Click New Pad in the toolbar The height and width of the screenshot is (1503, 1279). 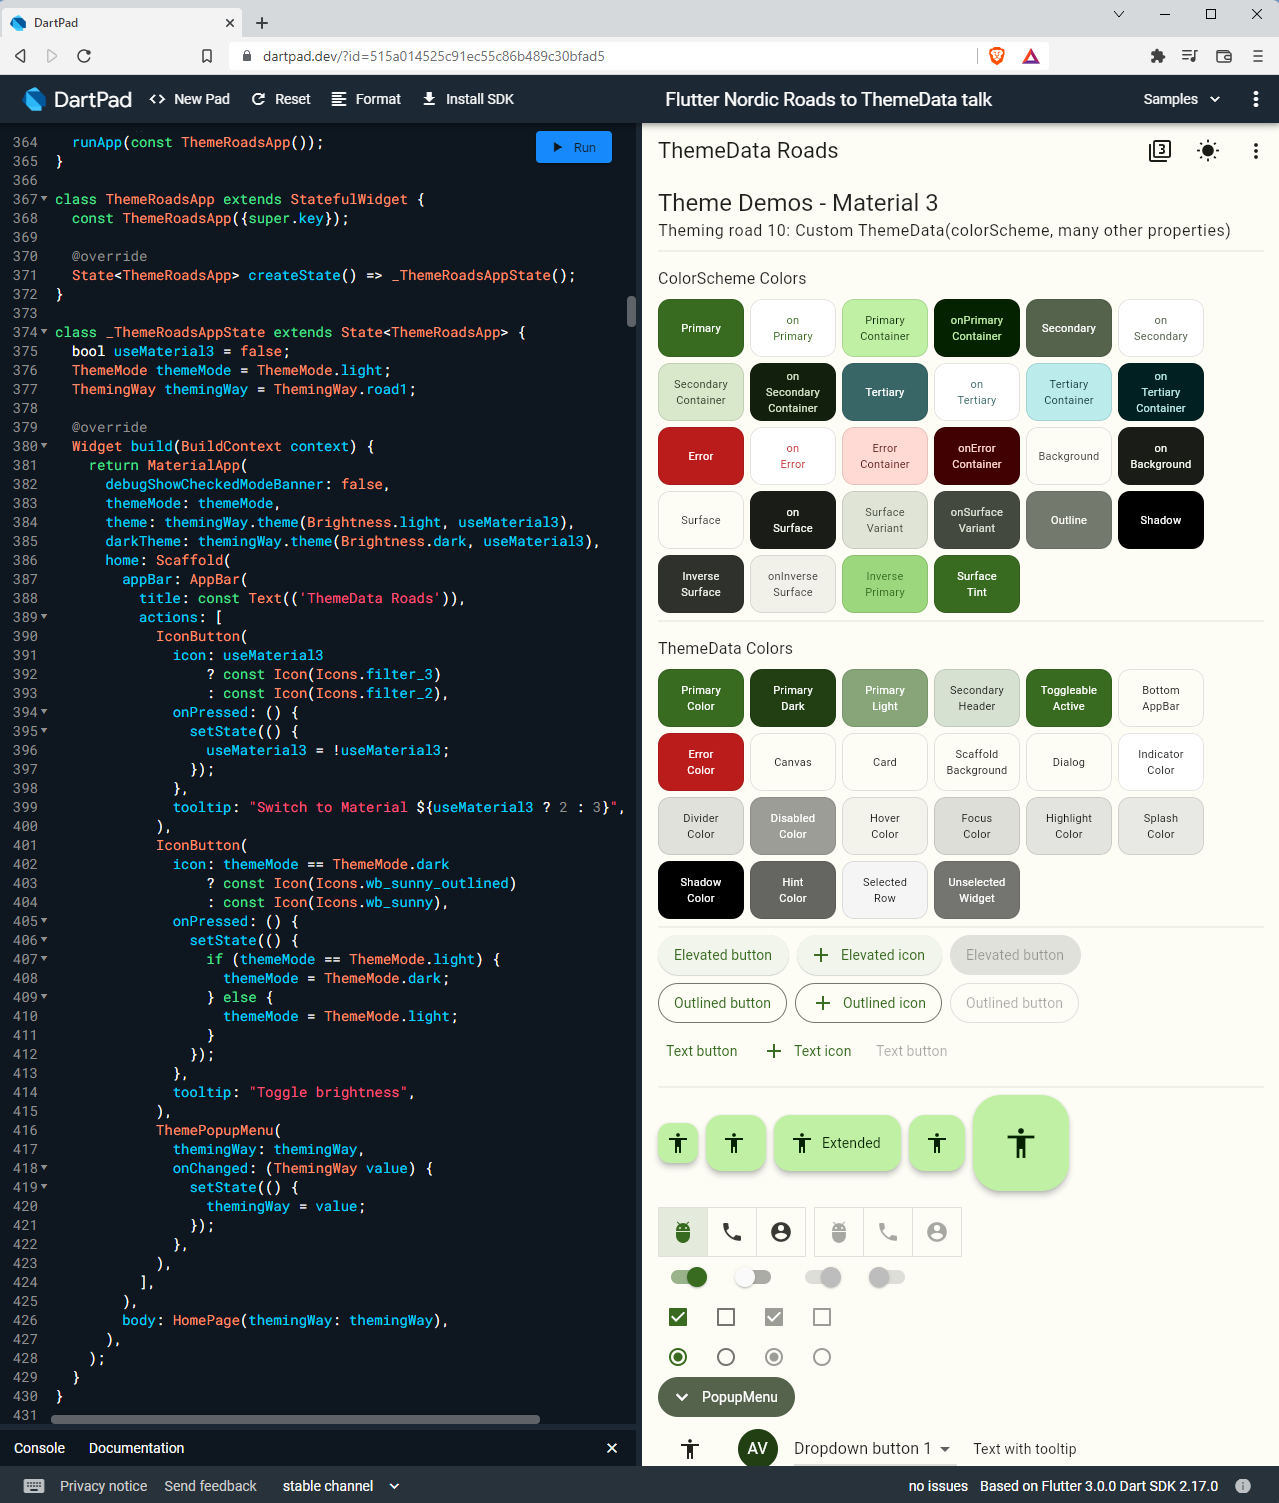190,99
